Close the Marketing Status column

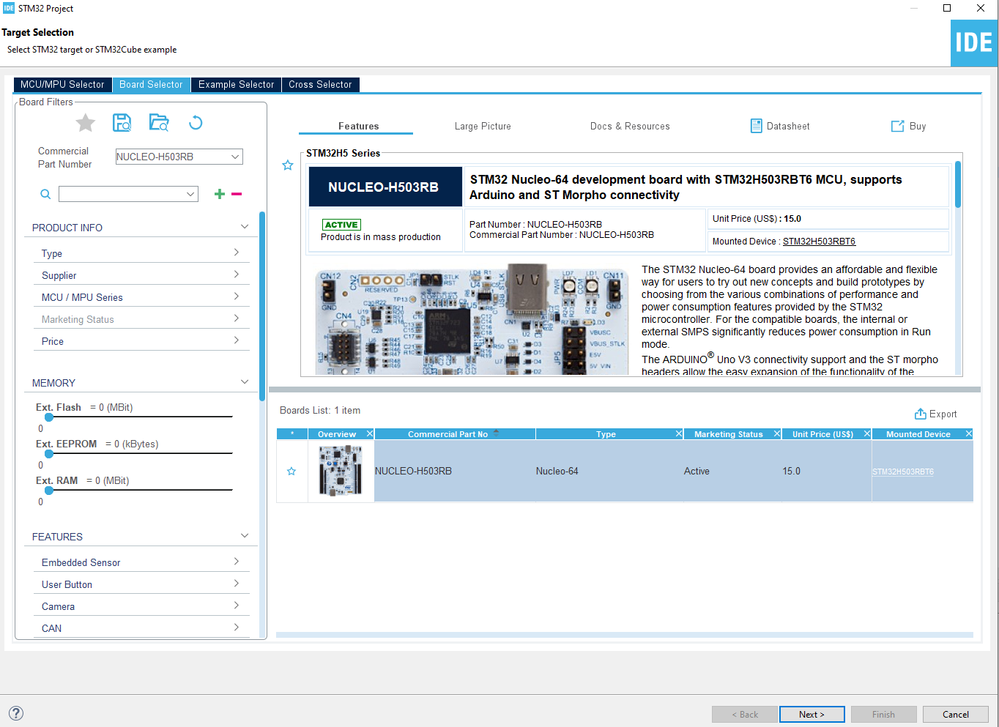point(777,434)
